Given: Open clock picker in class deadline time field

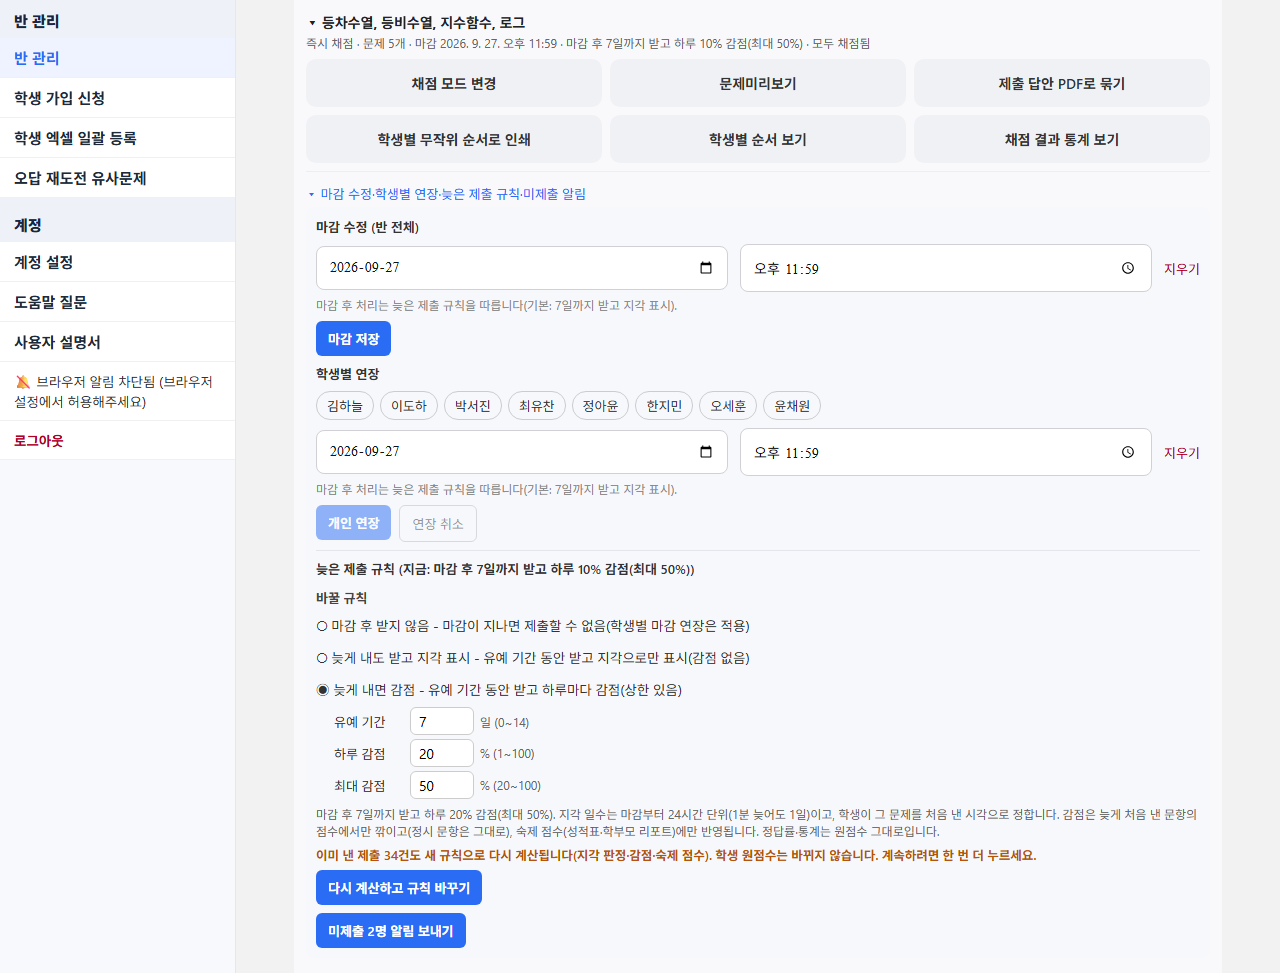Looking at the screenshot, I should pyautogui.click(x=1128, y=268).
